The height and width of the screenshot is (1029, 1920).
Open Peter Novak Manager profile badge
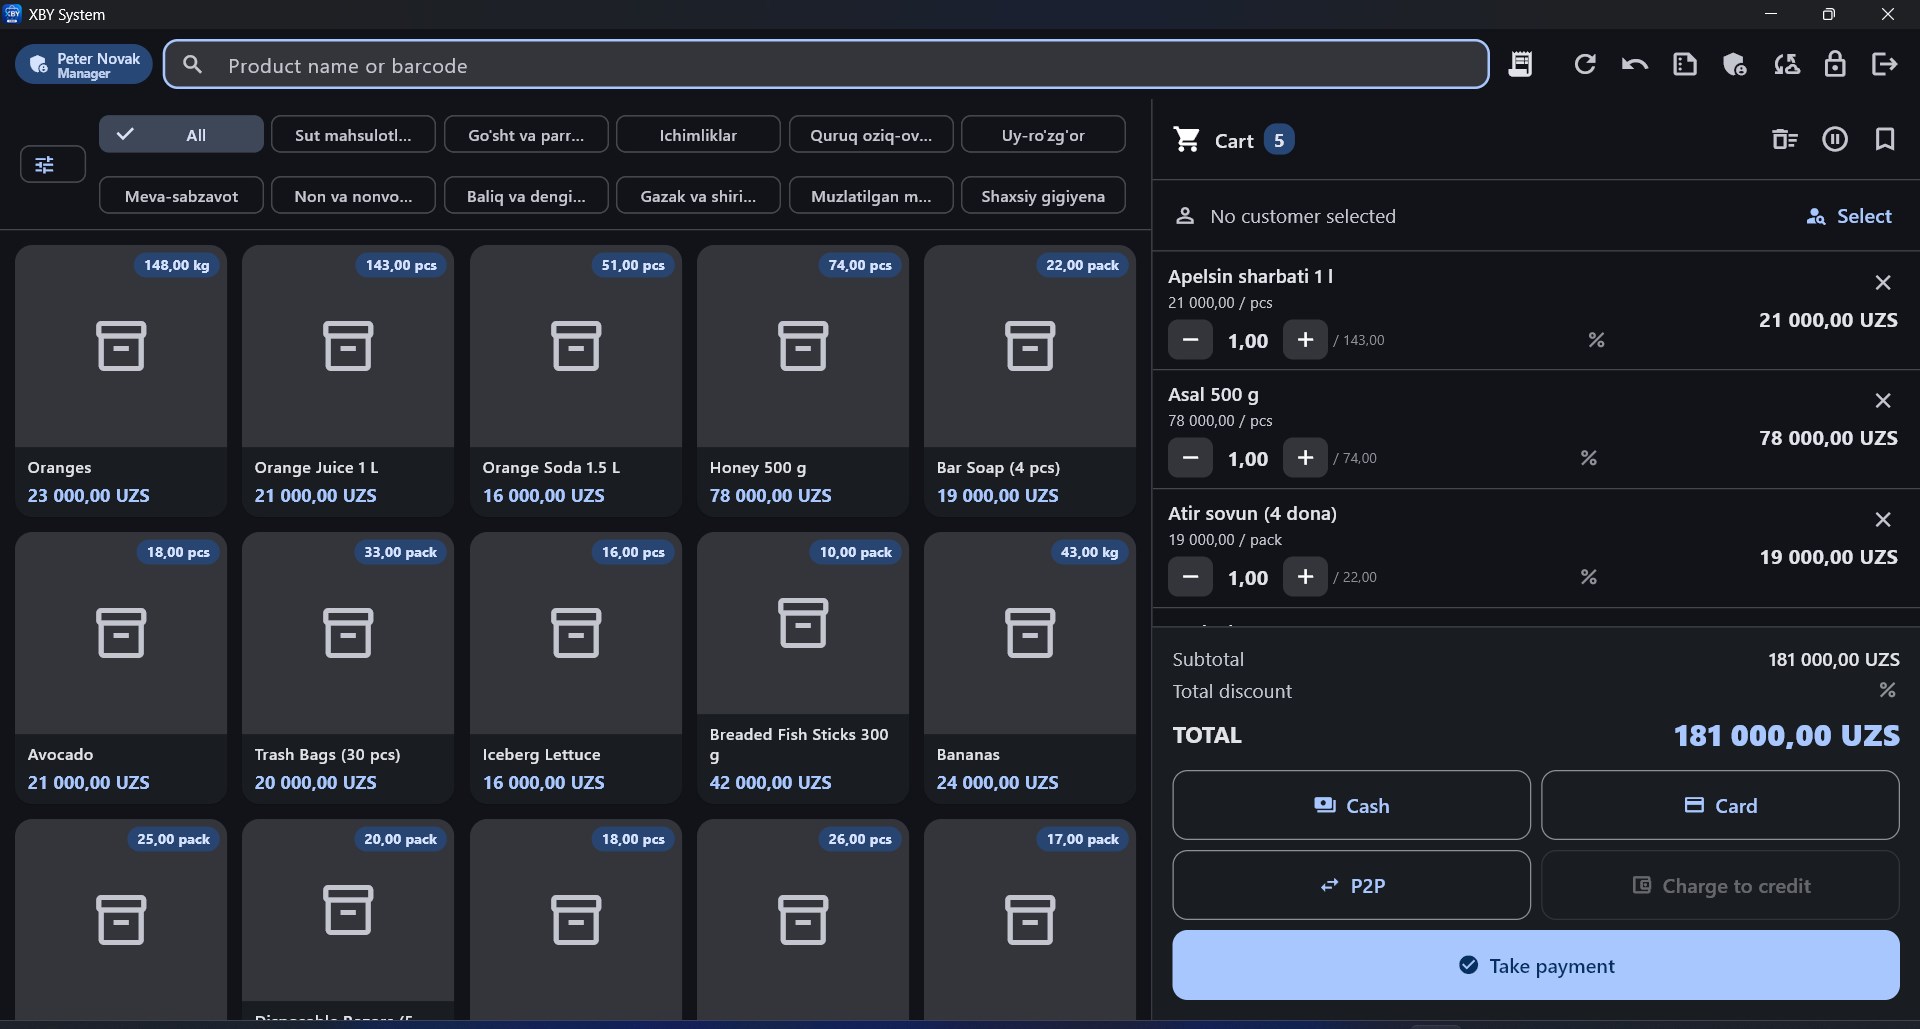point(84,65)
